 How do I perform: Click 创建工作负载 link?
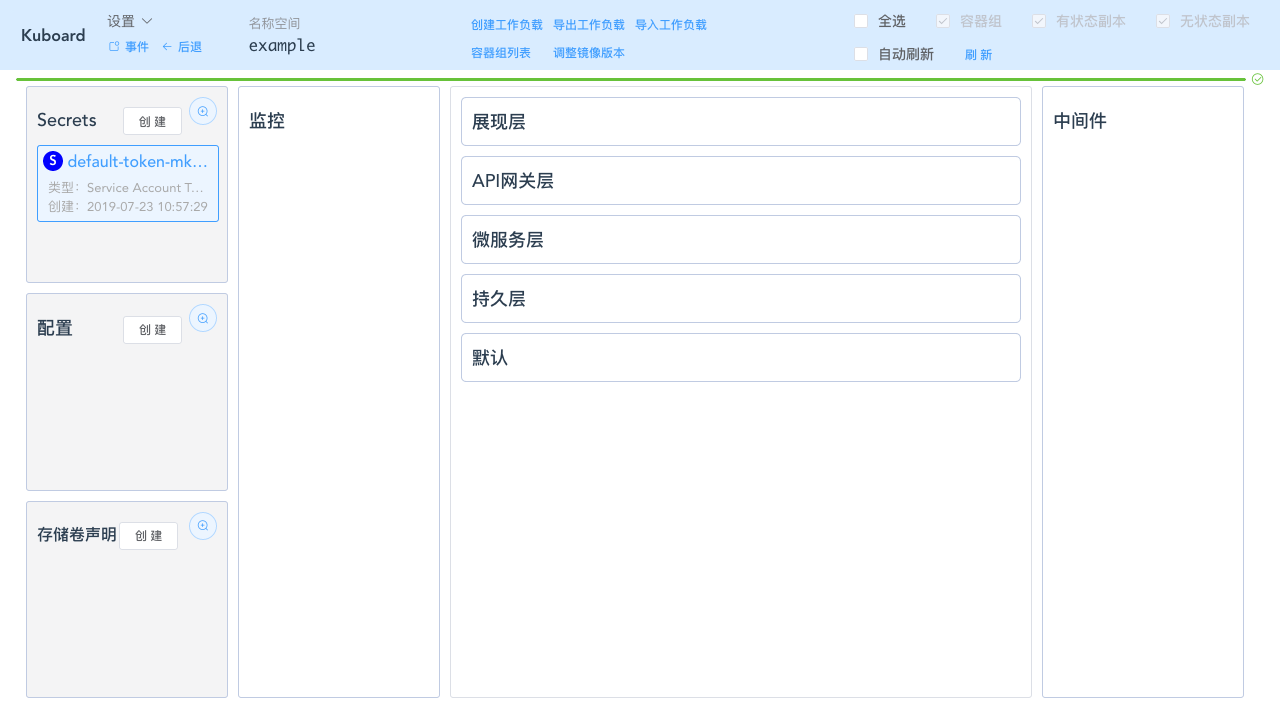507,25
